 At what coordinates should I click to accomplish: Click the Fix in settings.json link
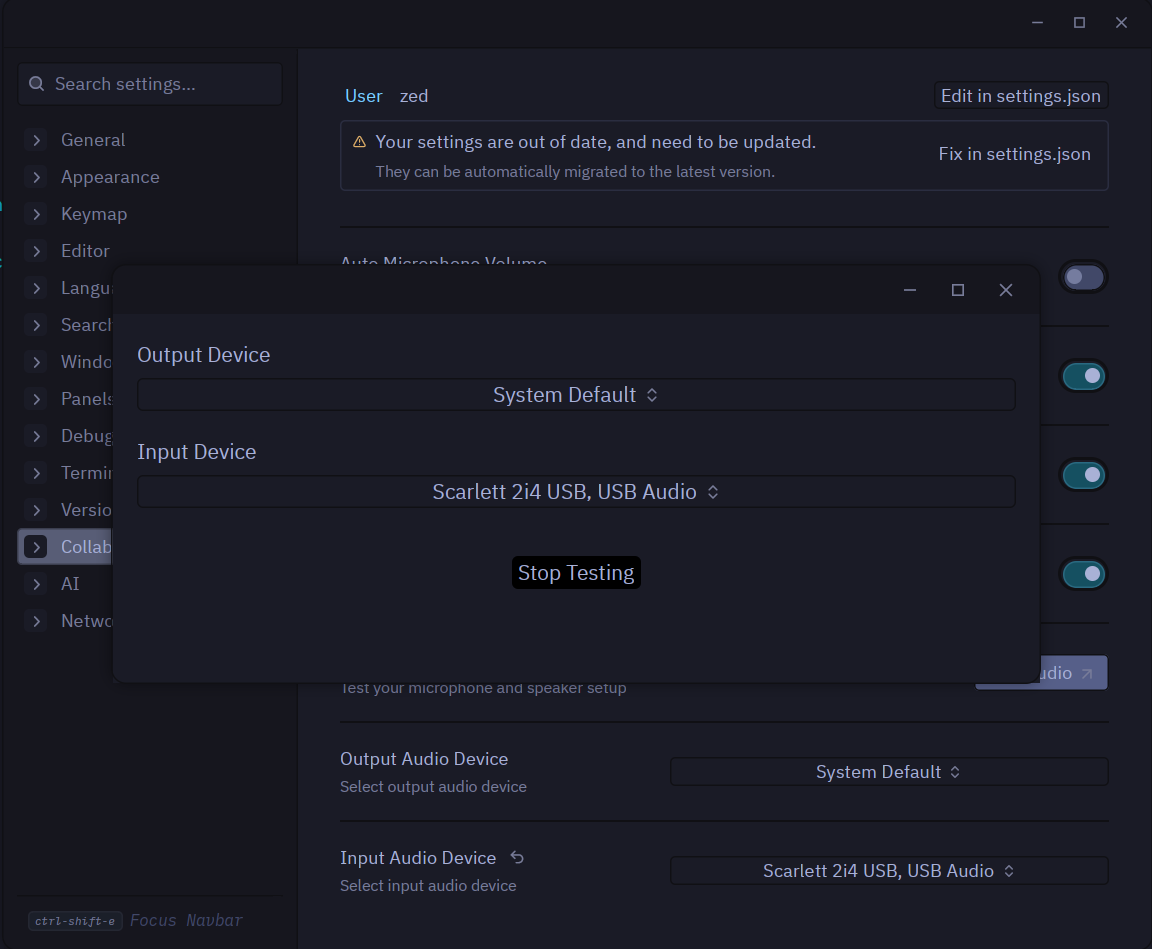[1014, 154]
